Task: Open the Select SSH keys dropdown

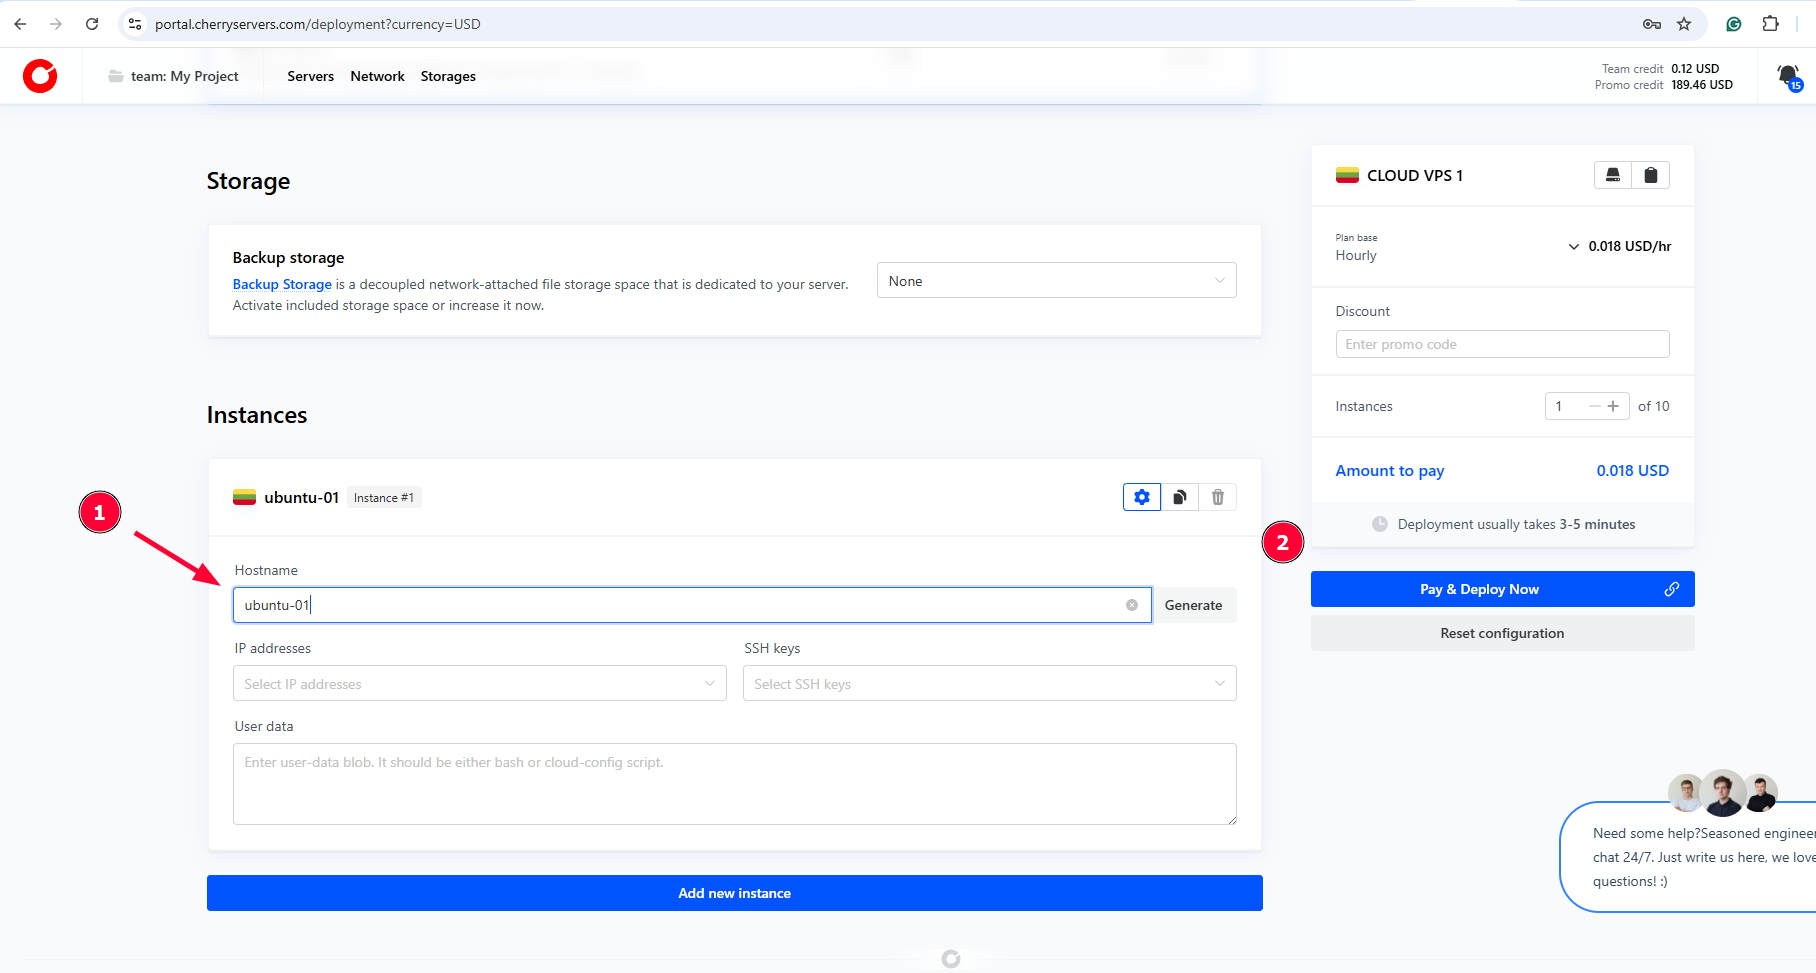Action: pos(989,684)
